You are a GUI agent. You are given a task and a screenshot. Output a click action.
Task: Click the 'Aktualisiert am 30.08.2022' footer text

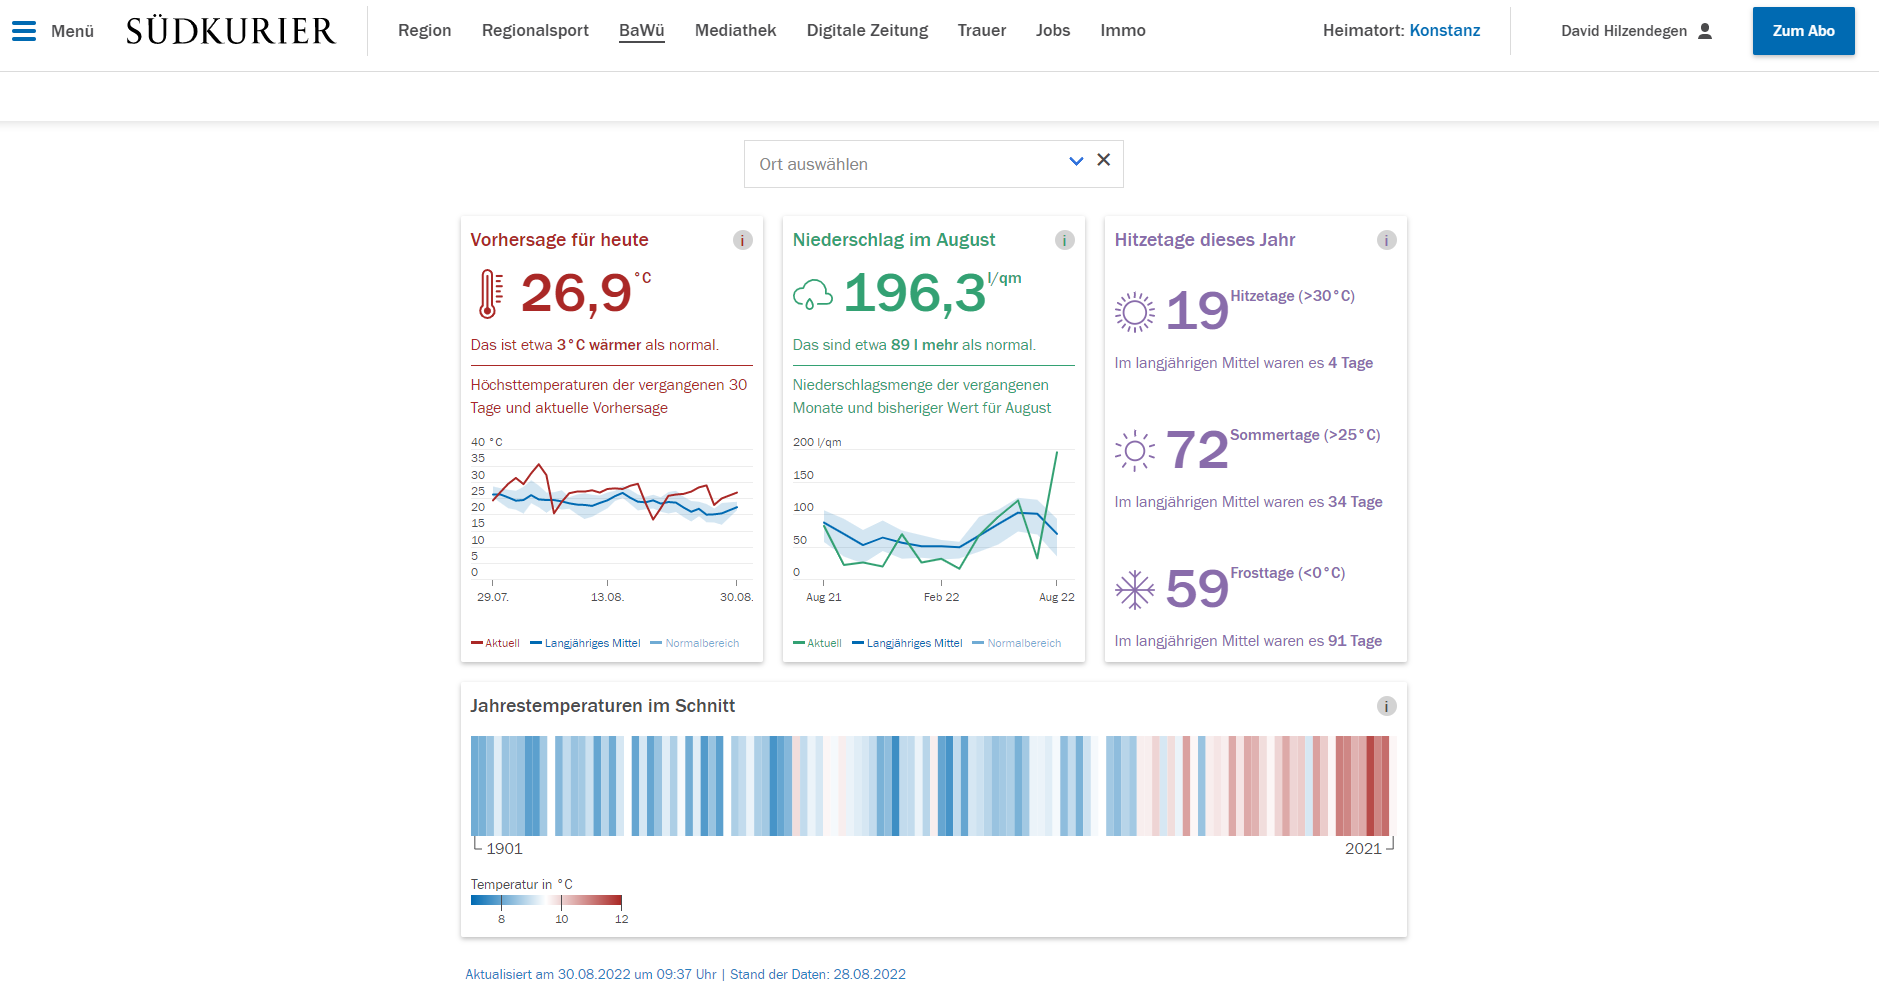click(x=591, y=974)
